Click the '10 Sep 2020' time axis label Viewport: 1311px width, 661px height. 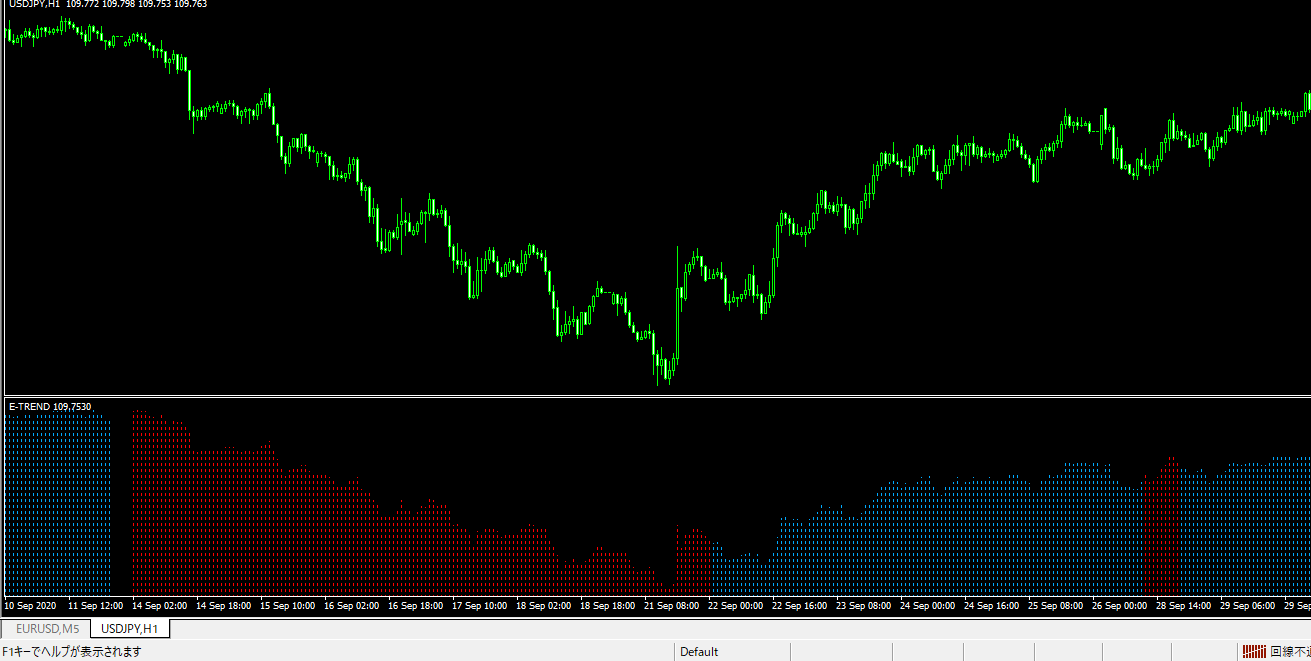31,606
